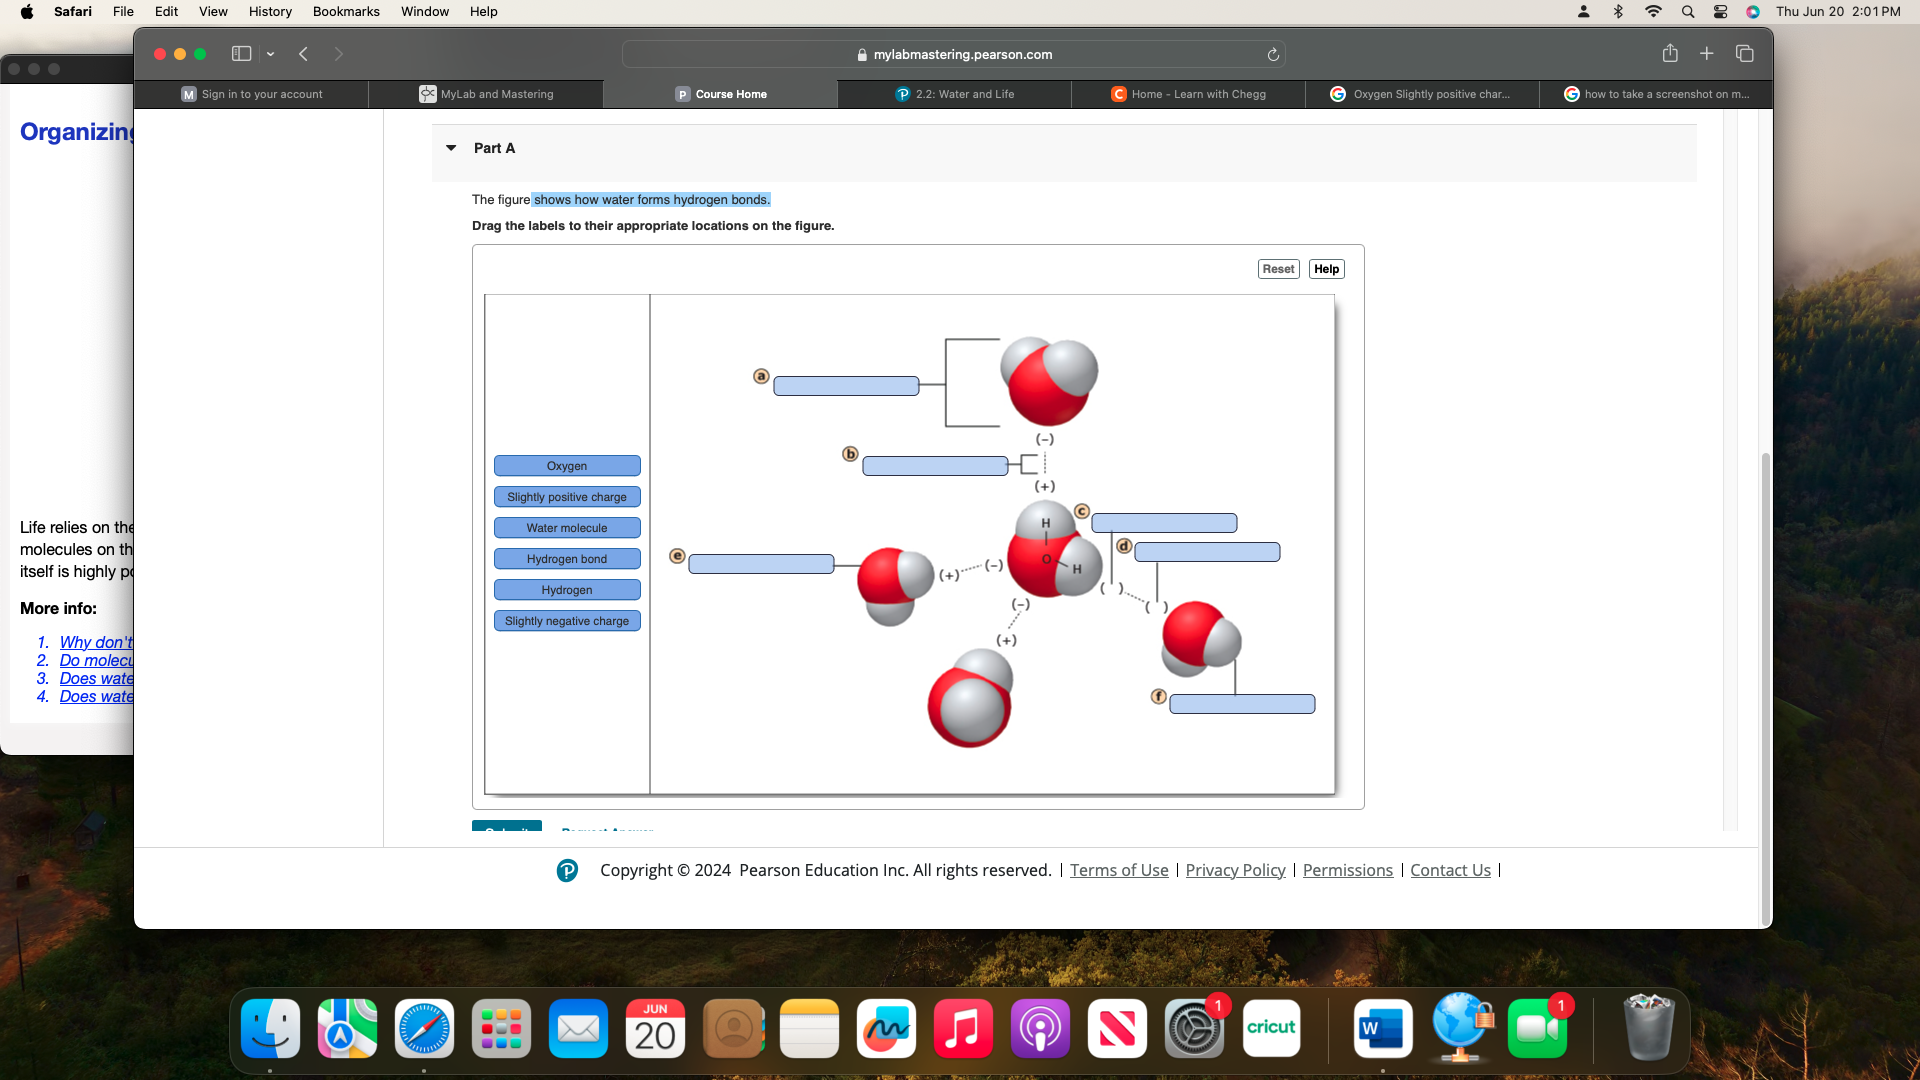
Task: Open Microsoft Word from the Dock
Action: [x=1381, y=1027]
